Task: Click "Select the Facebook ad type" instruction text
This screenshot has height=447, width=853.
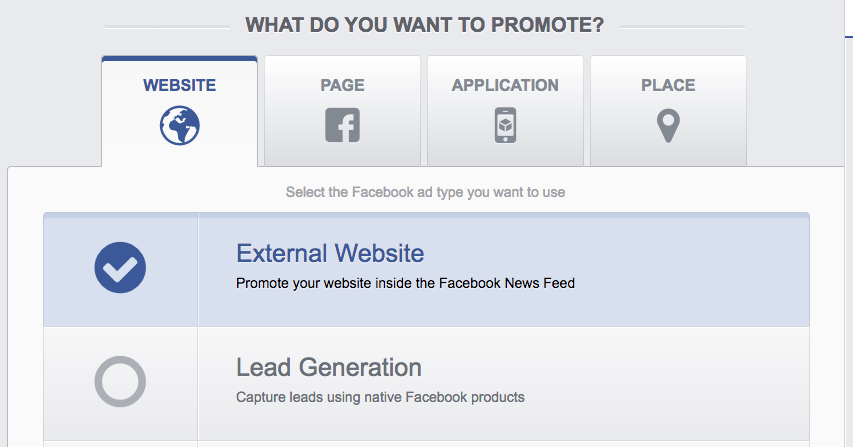Action: (x=425, y=192)
